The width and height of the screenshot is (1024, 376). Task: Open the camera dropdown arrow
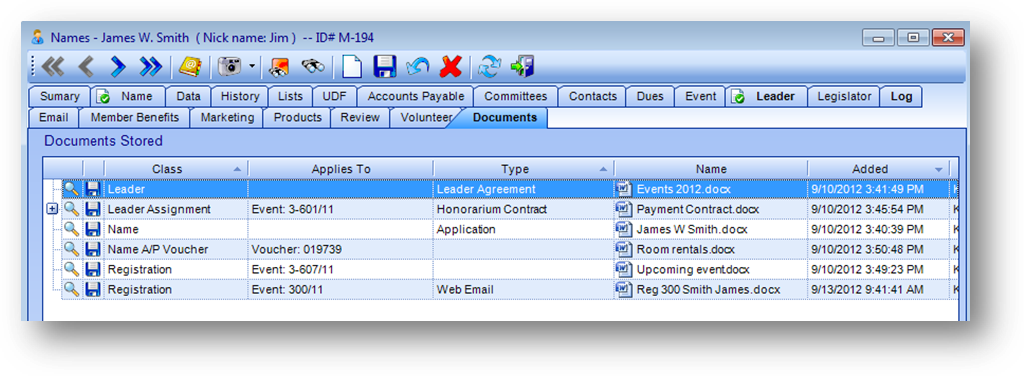(252, 66)
